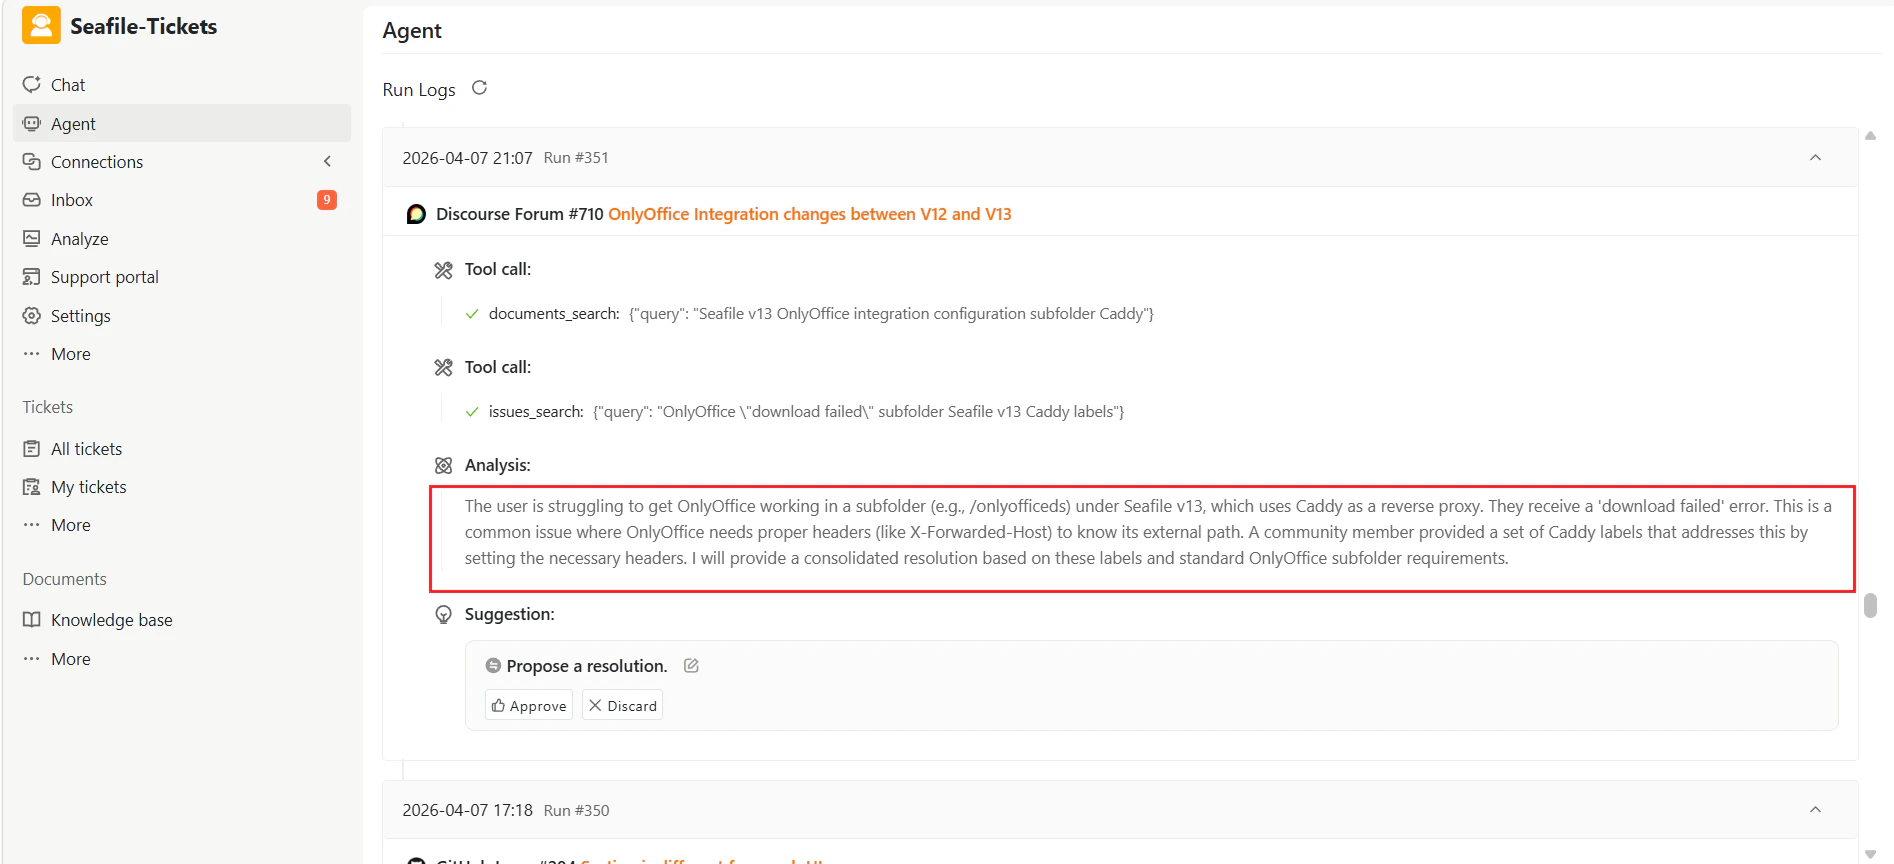Collapse the sidebar with the Connections chevron
The image size is (1894, 864).
327,161
